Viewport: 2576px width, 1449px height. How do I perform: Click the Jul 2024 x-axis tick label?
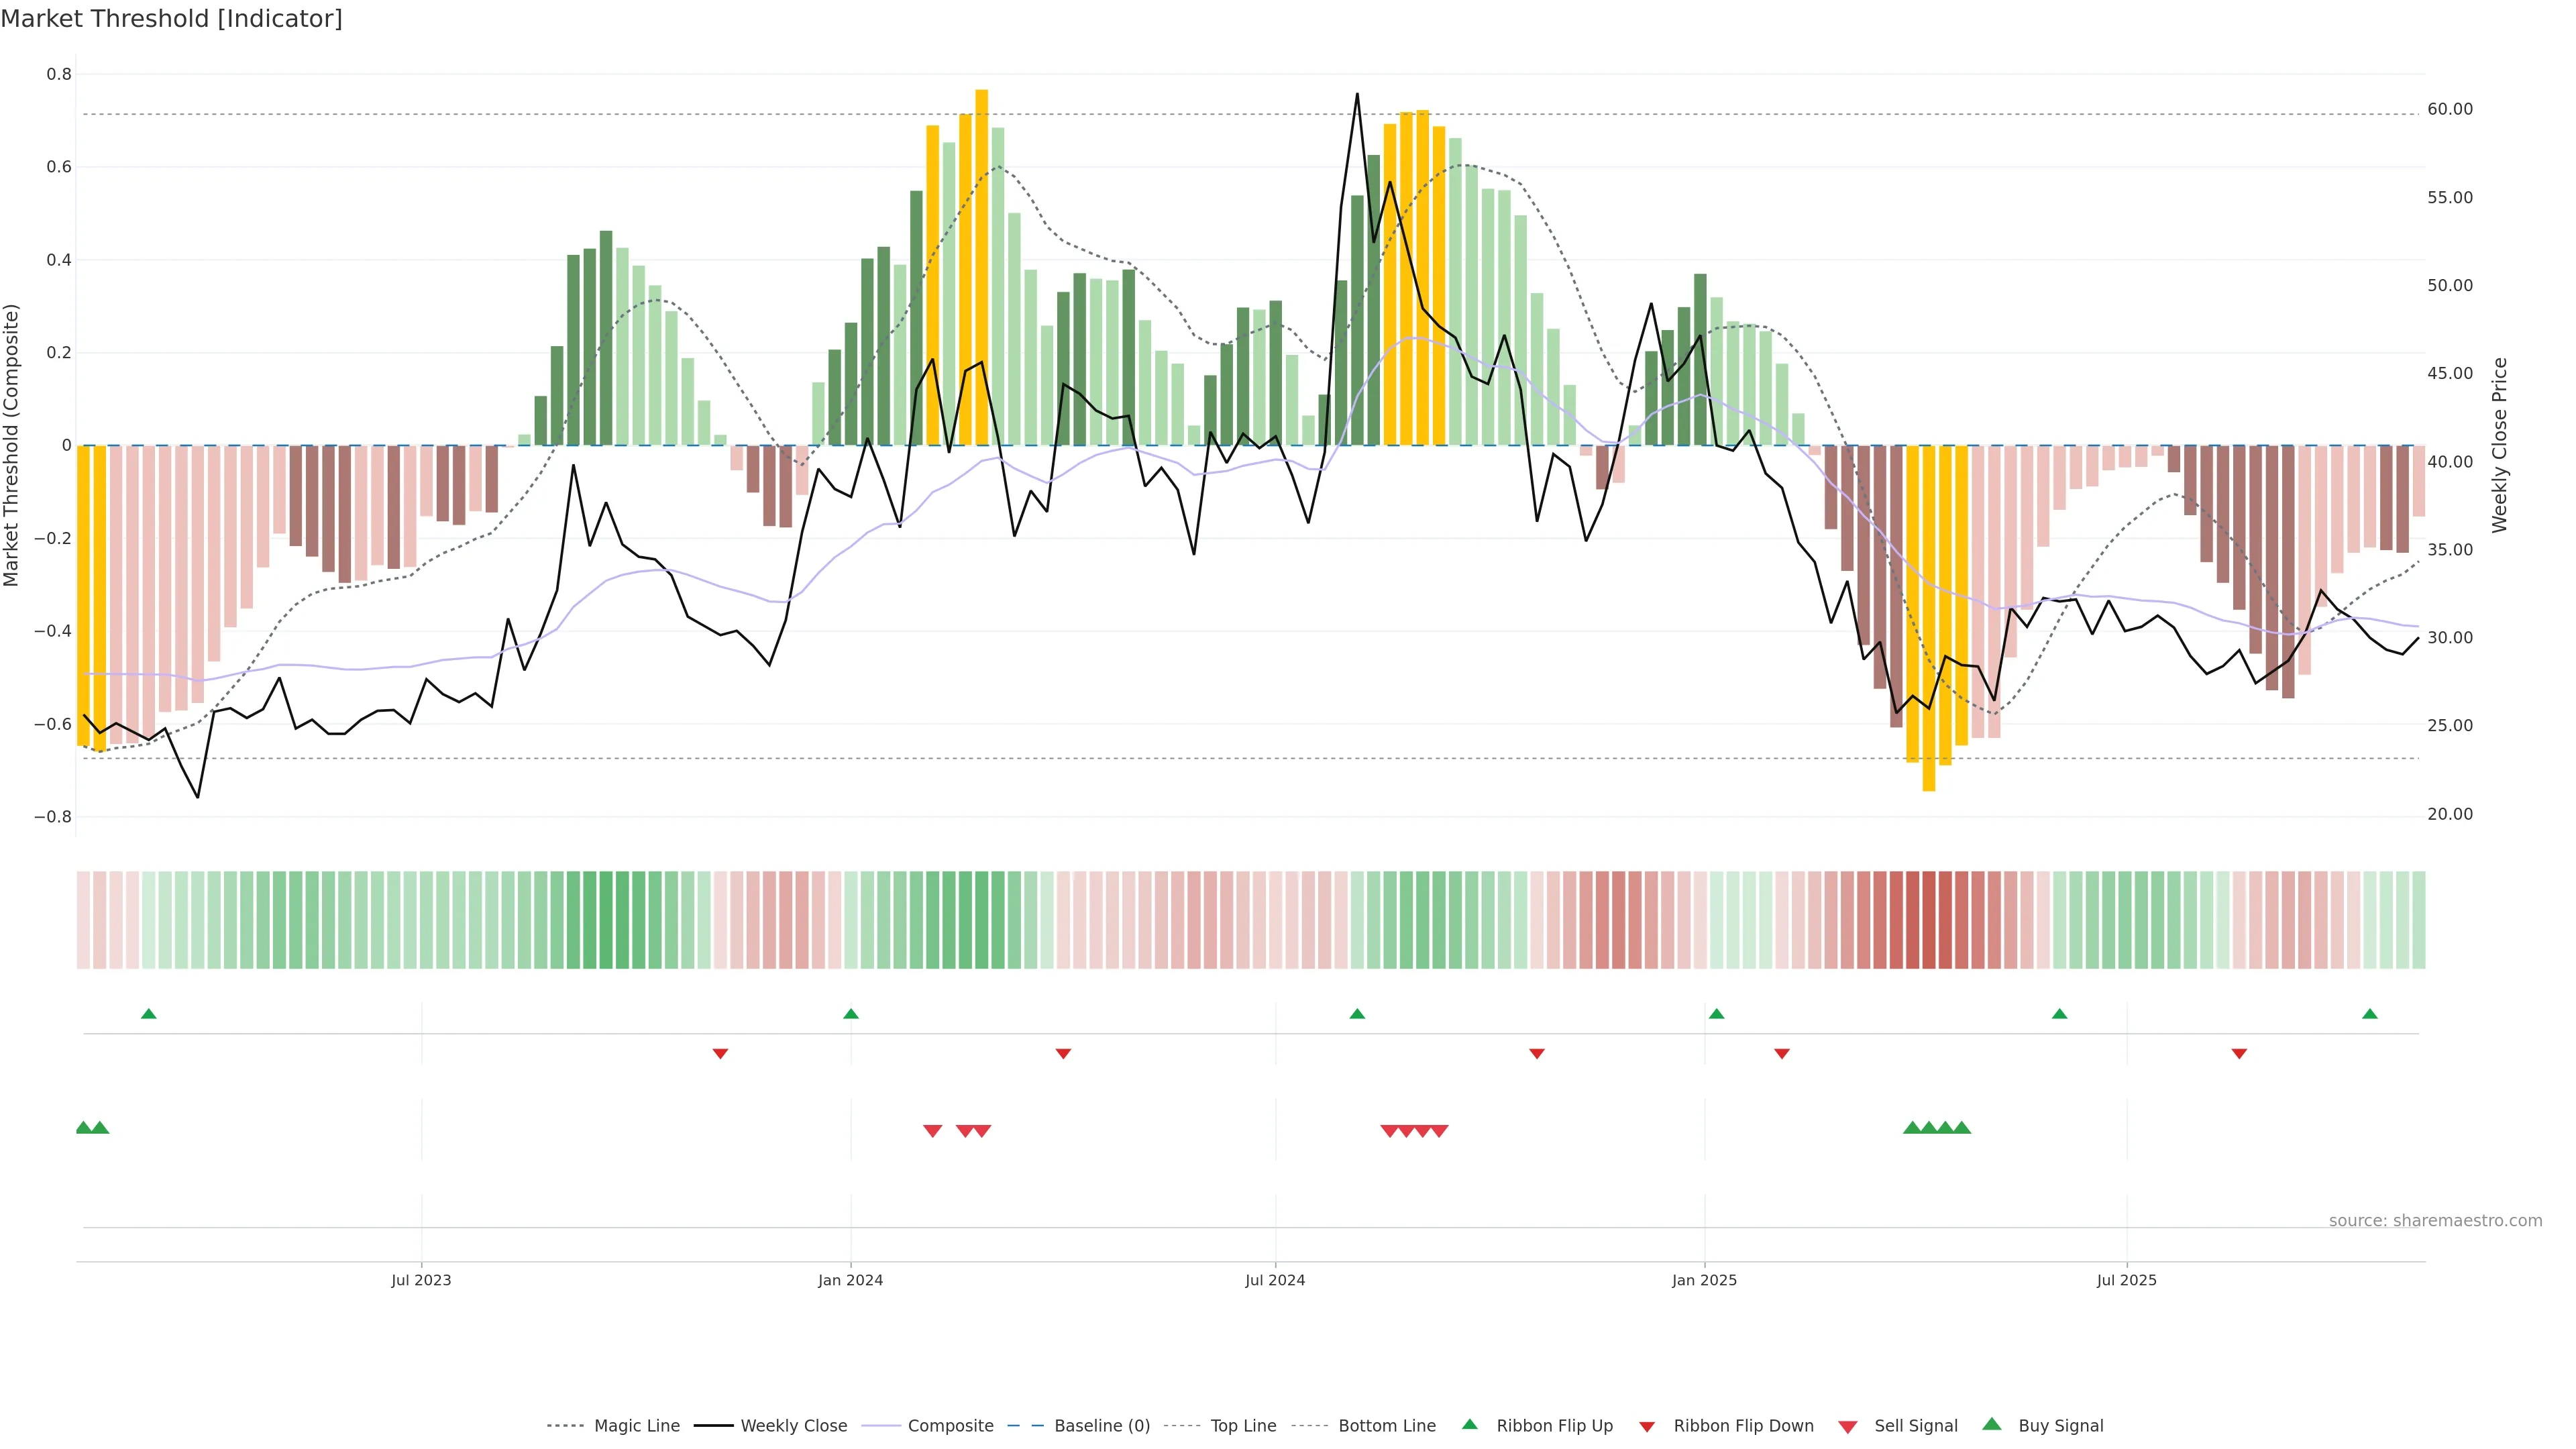(1275, 1281)
